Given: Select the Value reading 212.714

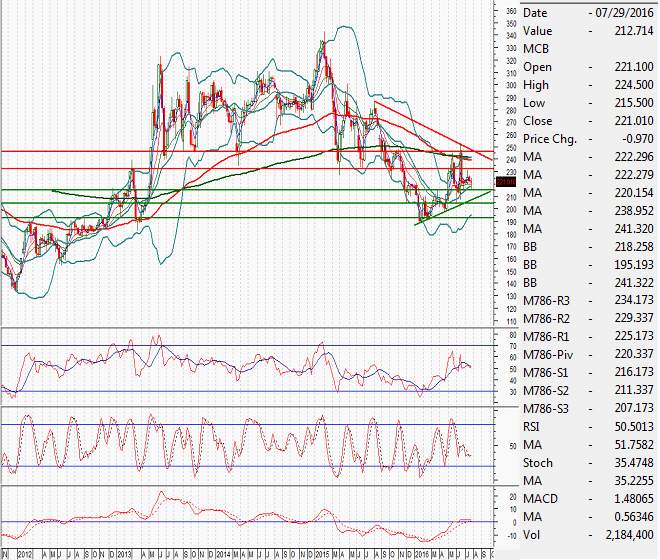Looking at the screenshot, I should pyautogui.click(x=633, y=31).
